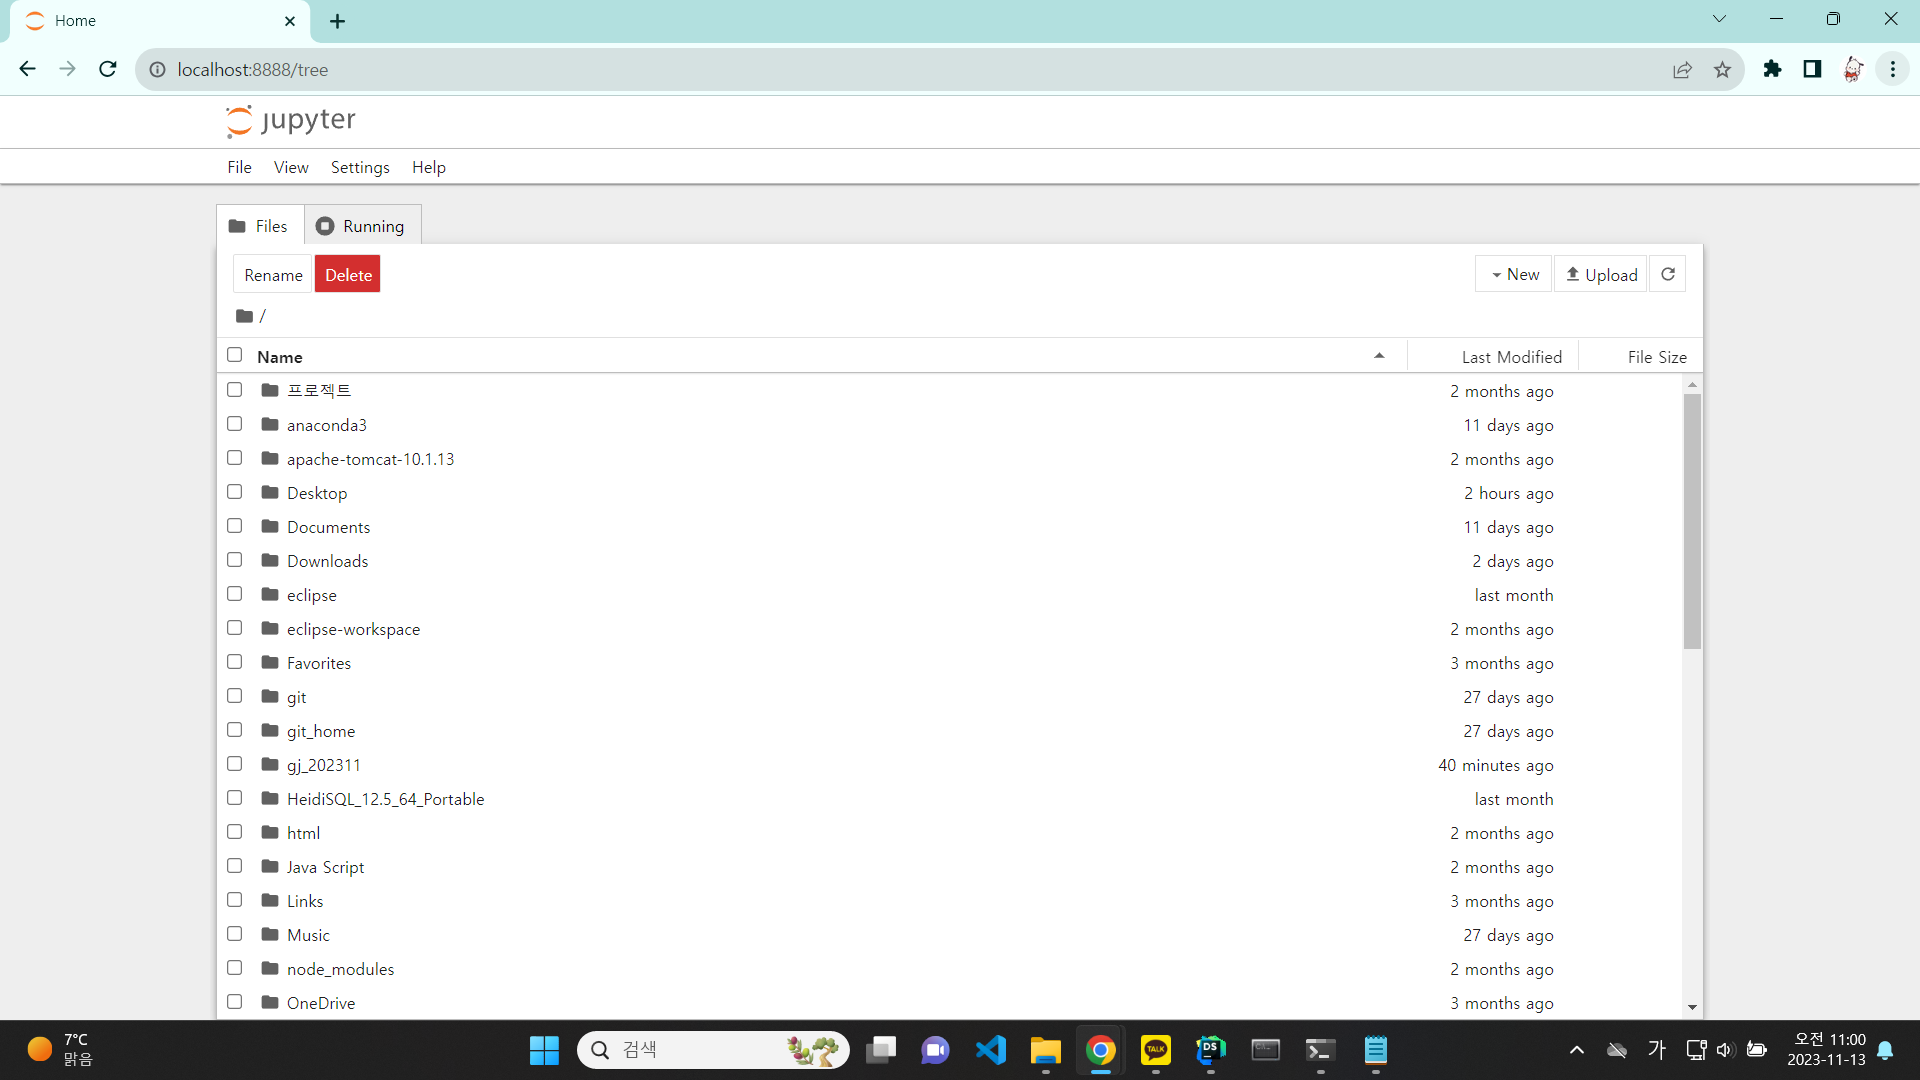
Task: Click the root folder breadcrumb icon
Action: tap(244, 316)
